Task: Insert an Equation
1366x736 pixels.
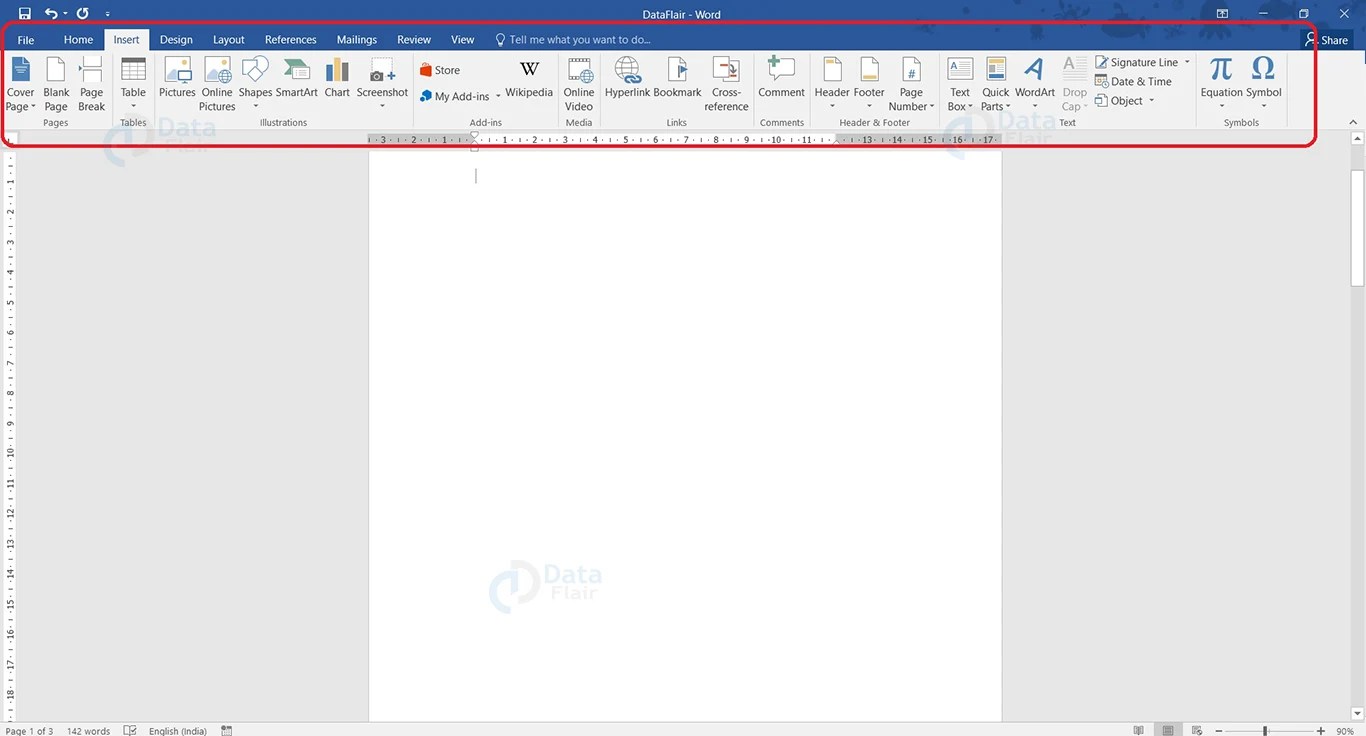Action: (1221, 84)
